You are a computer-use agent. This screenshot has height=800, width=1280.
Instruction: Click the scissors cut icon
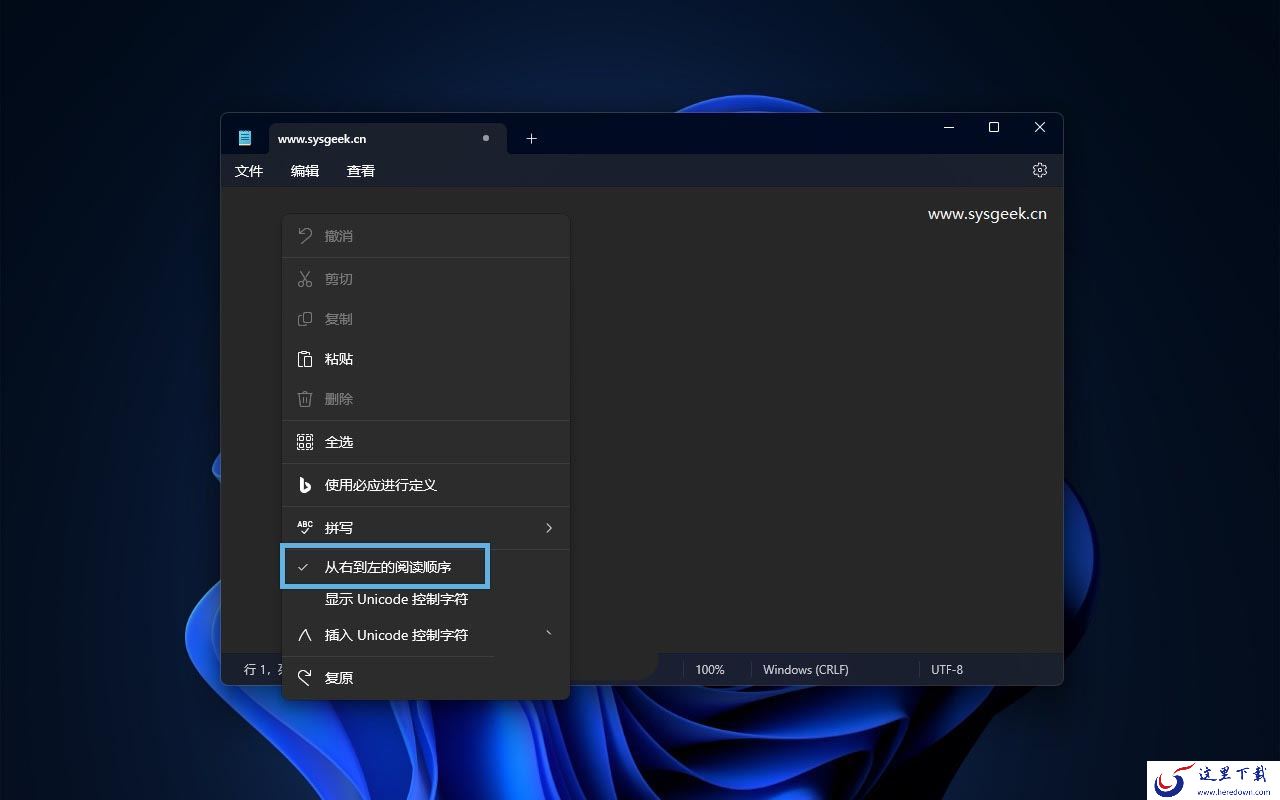coord(305,279)
